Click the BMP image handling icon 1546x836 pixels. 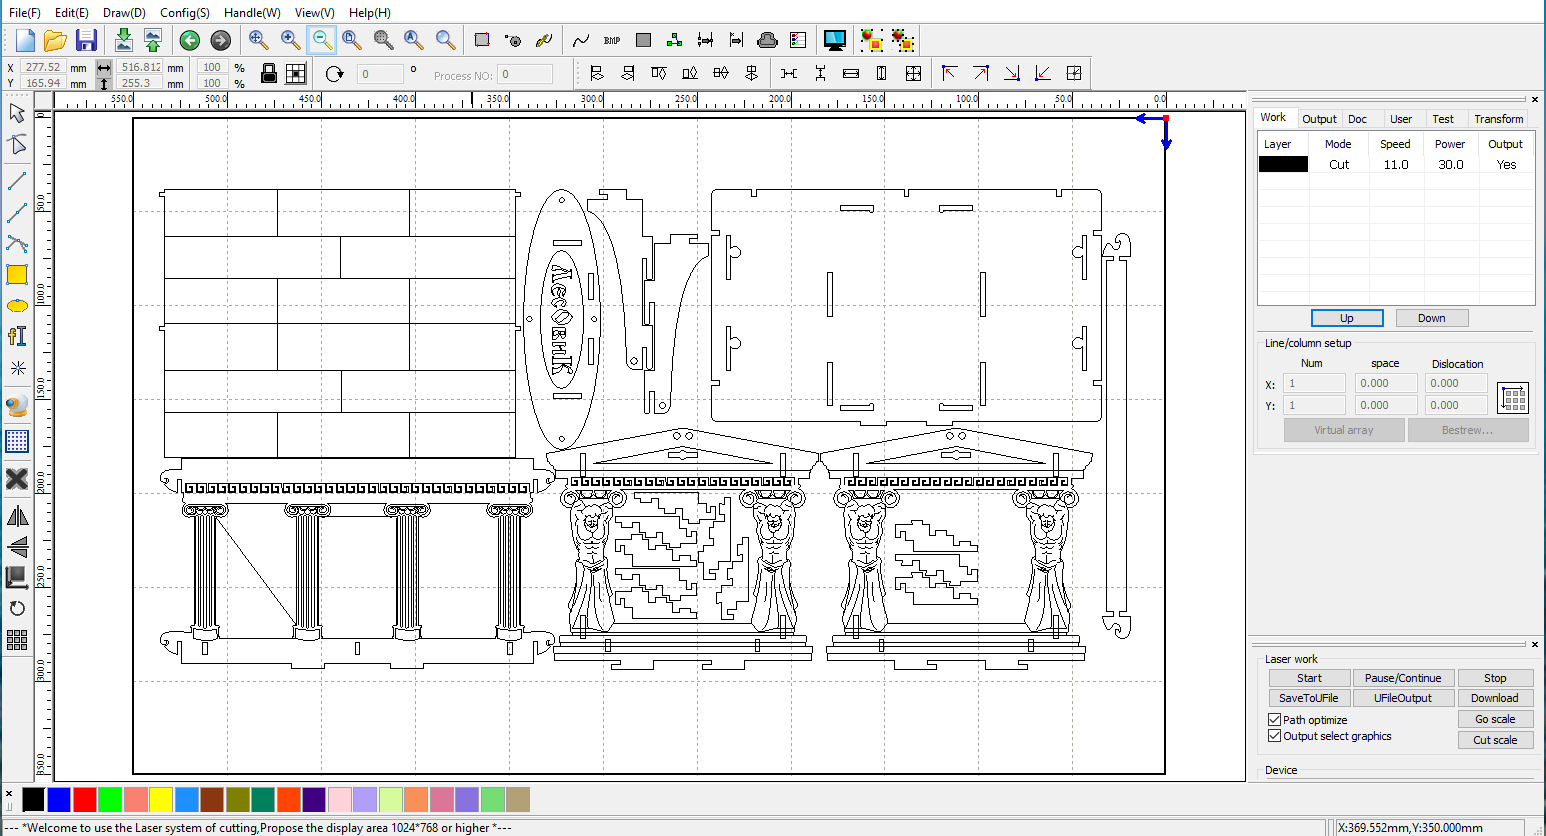click(x=612, y=41)
